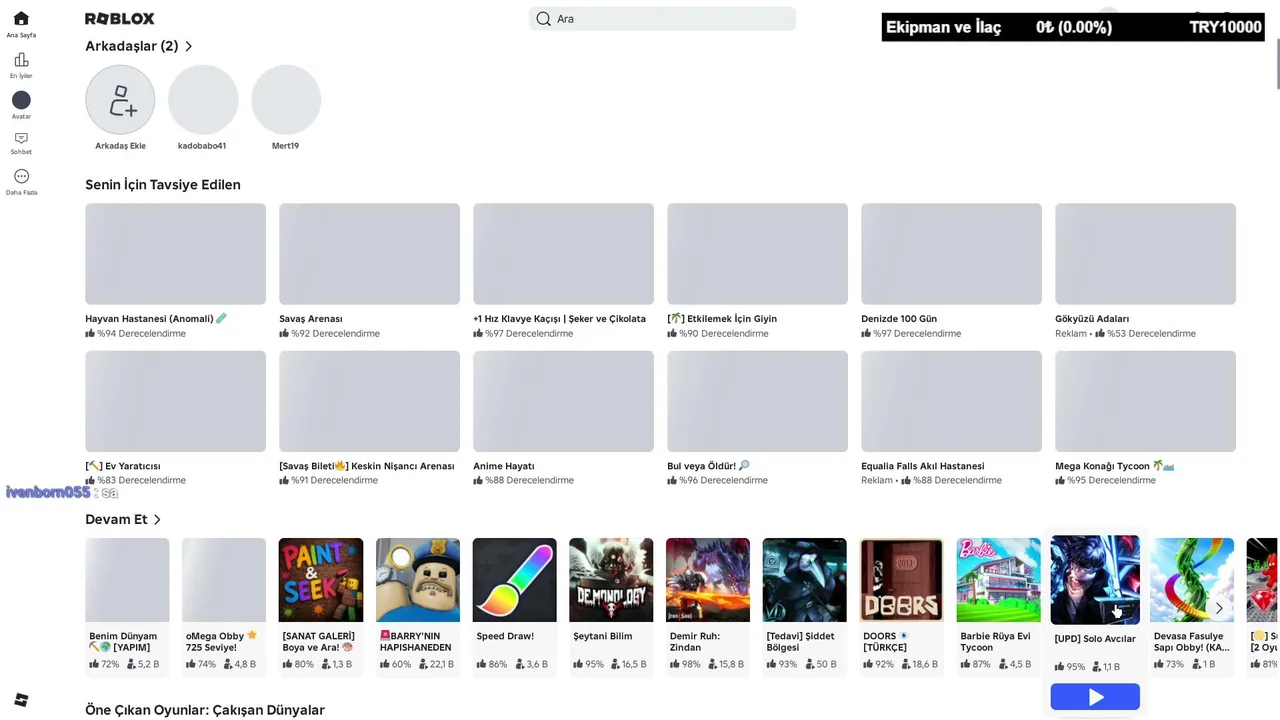This screenshot has height=720, width=1280.
Task: Click Öne Çıkan Oyunlar: Çakışan Dünyalar heading
Action: pos(205,710)
